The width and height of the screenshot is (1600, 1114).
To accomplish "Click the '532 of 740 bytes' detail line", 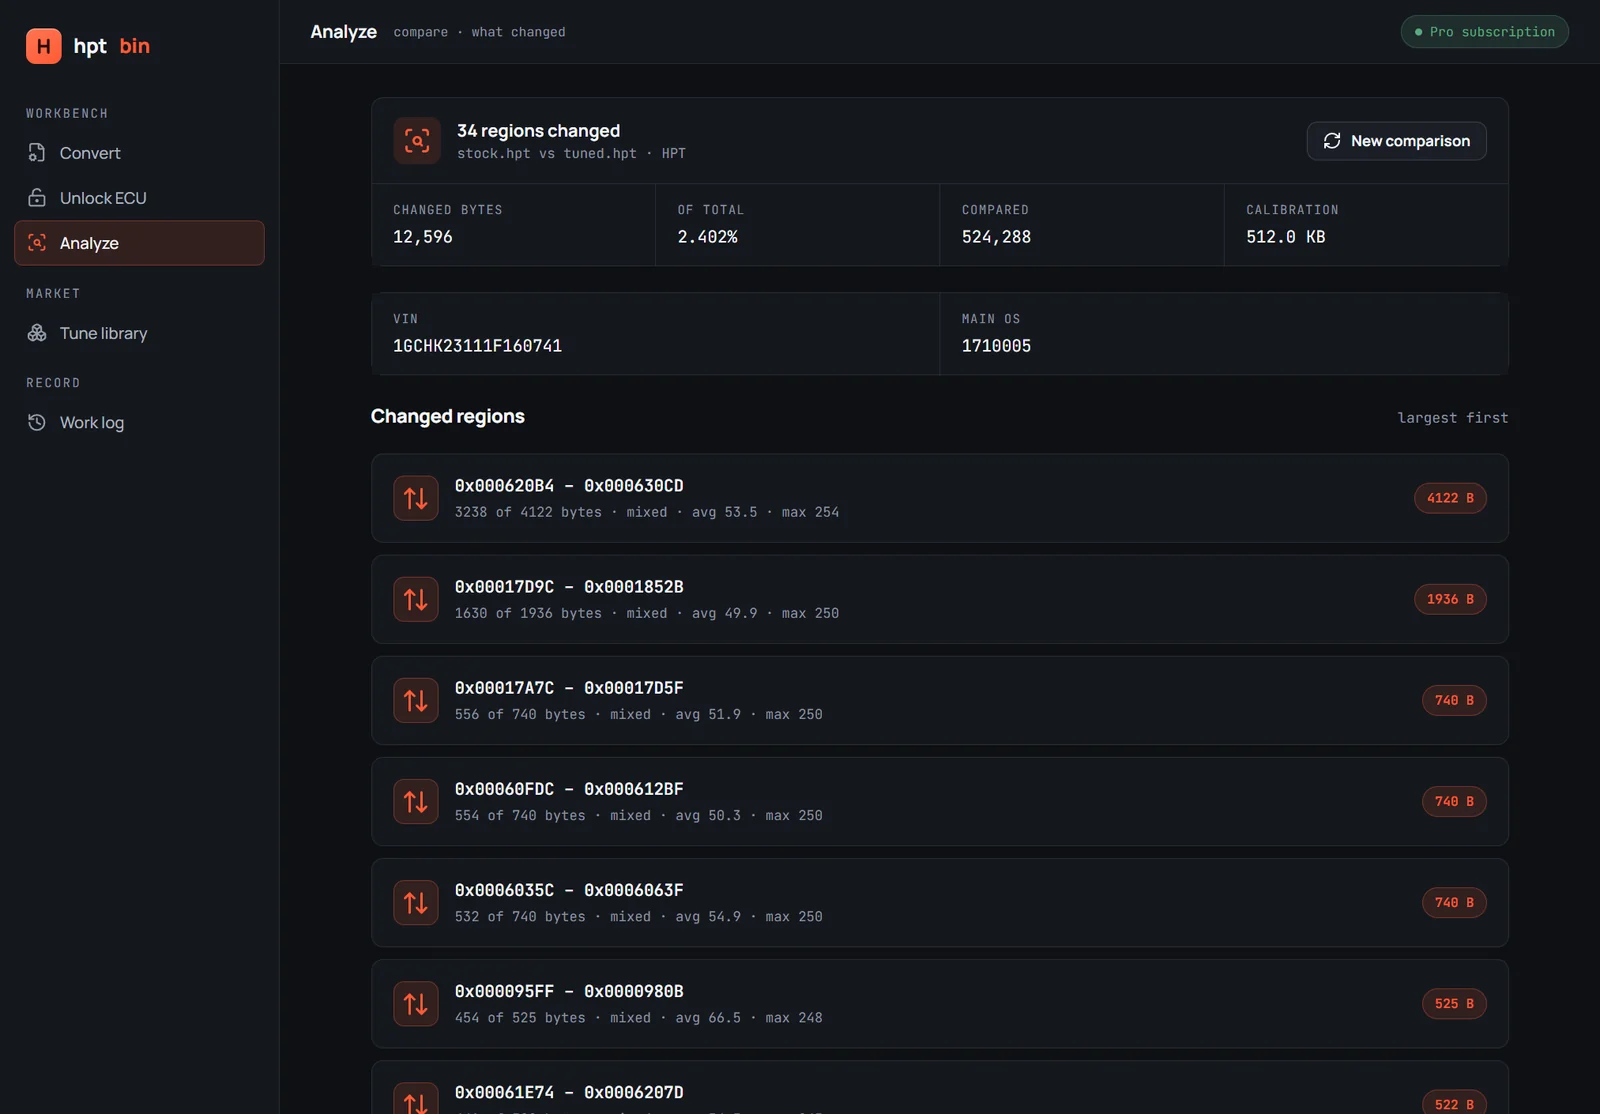I will 639,917.
